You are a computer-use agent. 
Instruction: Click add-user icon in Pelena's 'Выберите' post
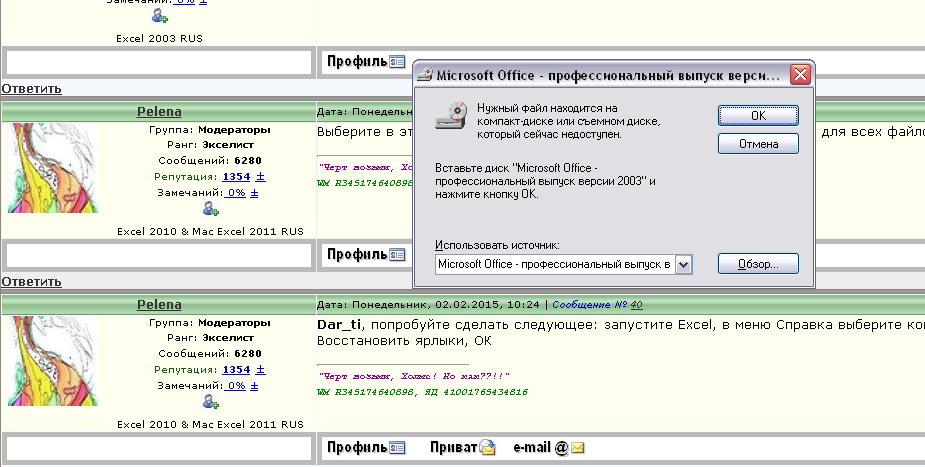pyautogui.click(x=211, y=209)
